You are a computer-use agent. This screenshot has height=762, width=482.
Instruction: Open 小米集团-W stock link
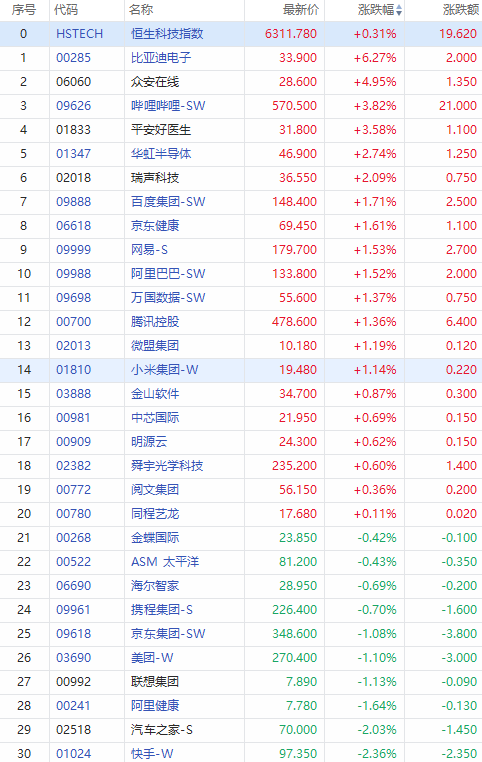(x=165, y=370)
